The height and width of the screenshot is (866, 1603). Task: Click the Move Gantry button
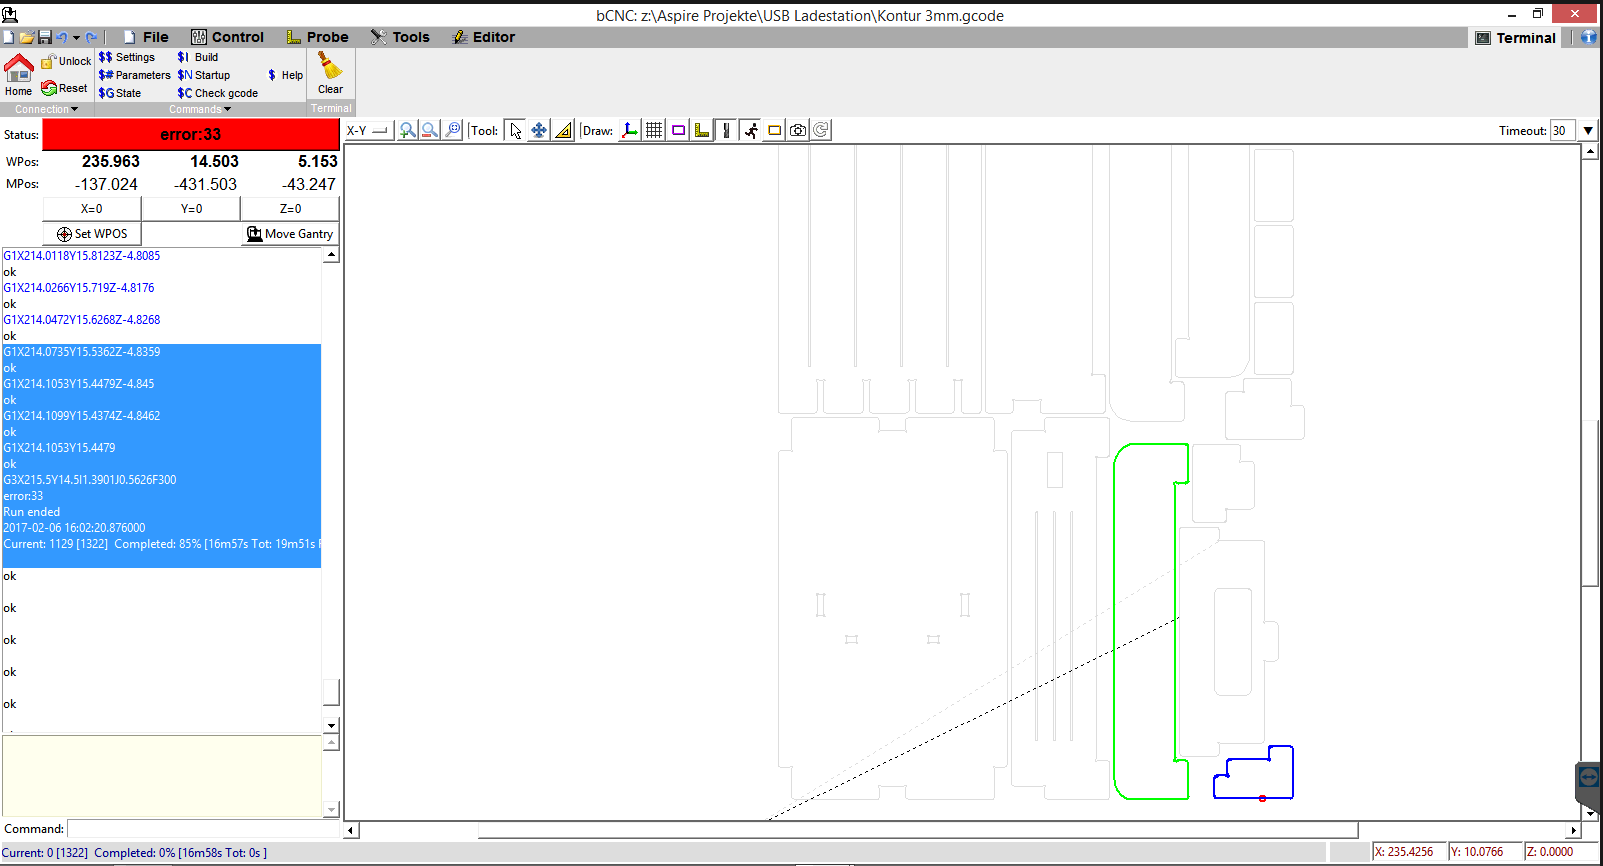[290, 234]
